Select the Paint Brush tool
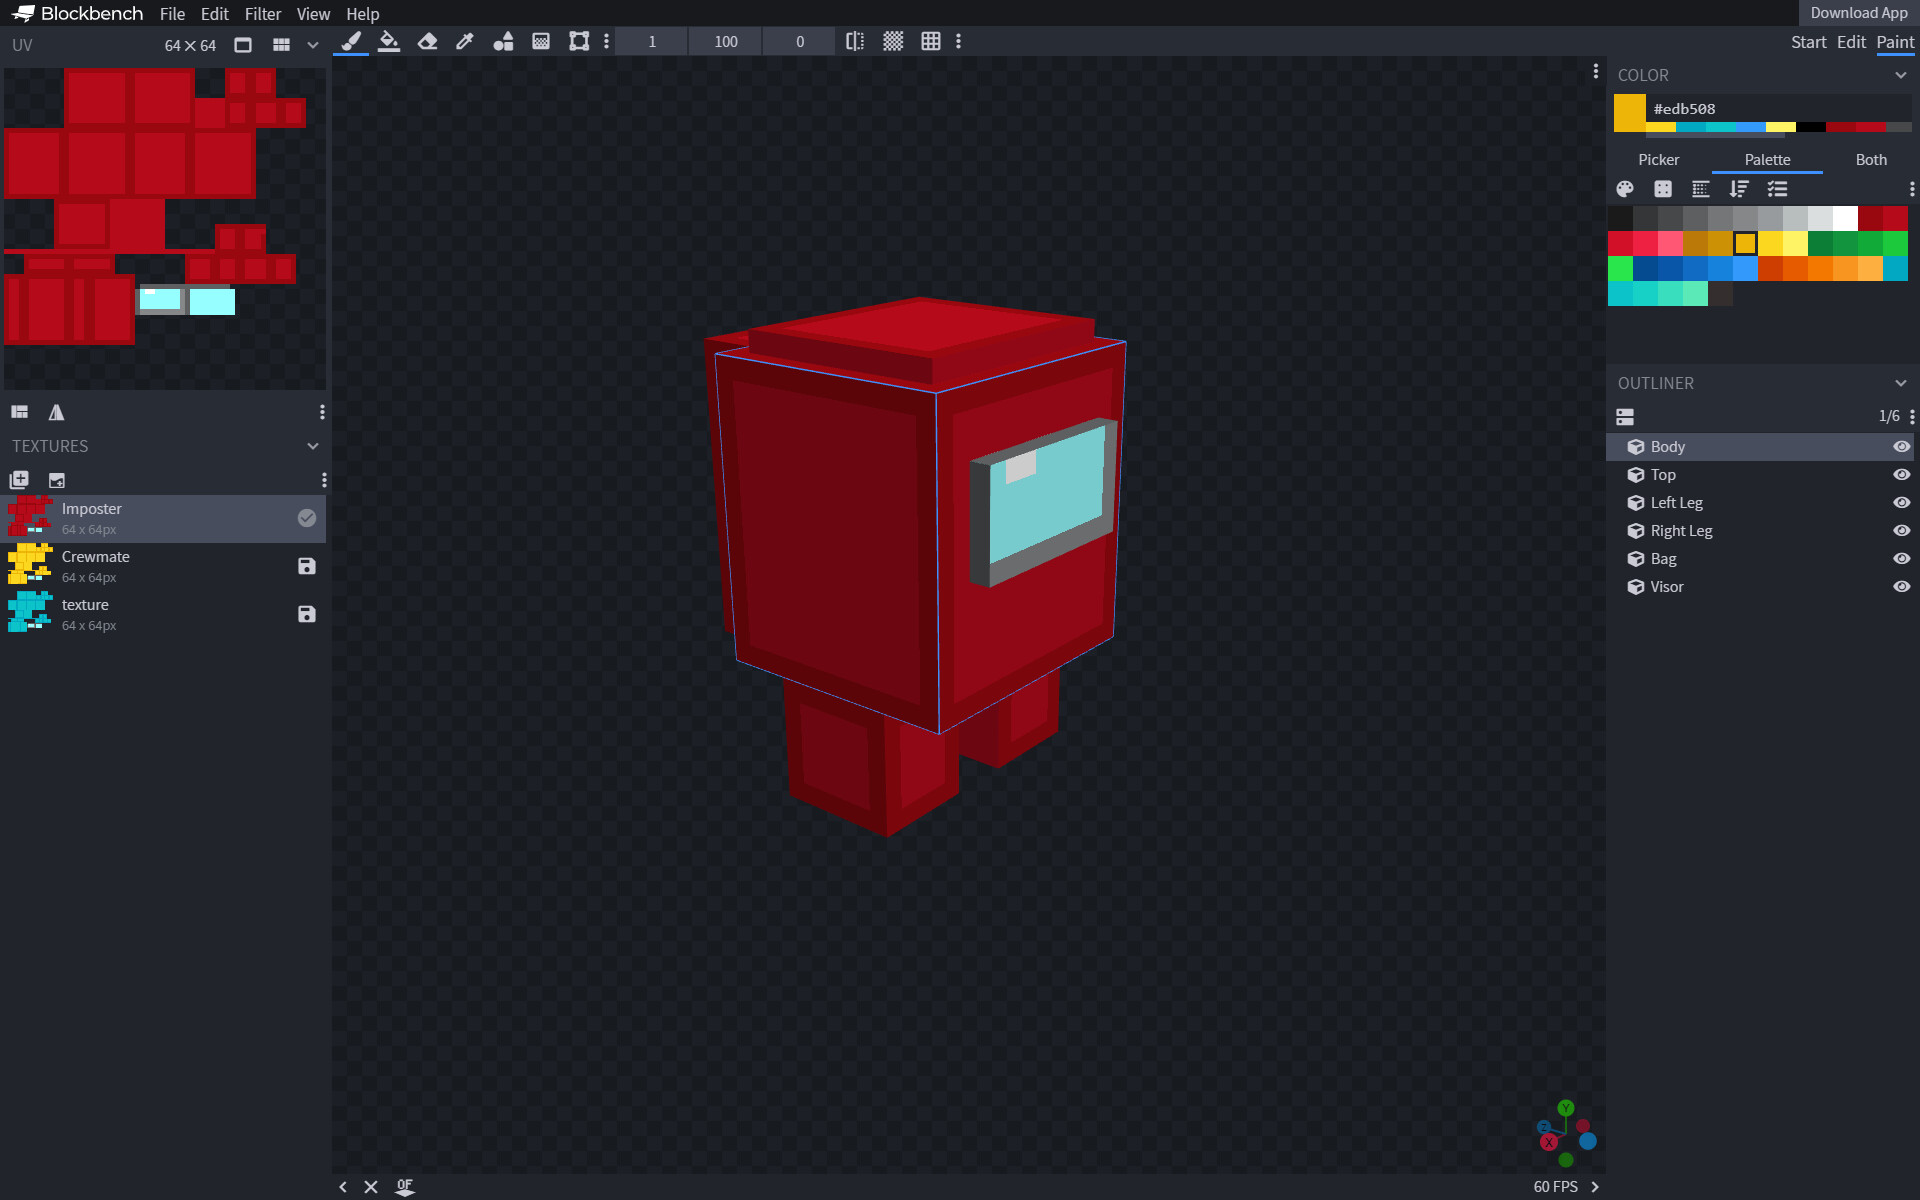This screenshot has height=1200, width=1920. click(350, 41)
